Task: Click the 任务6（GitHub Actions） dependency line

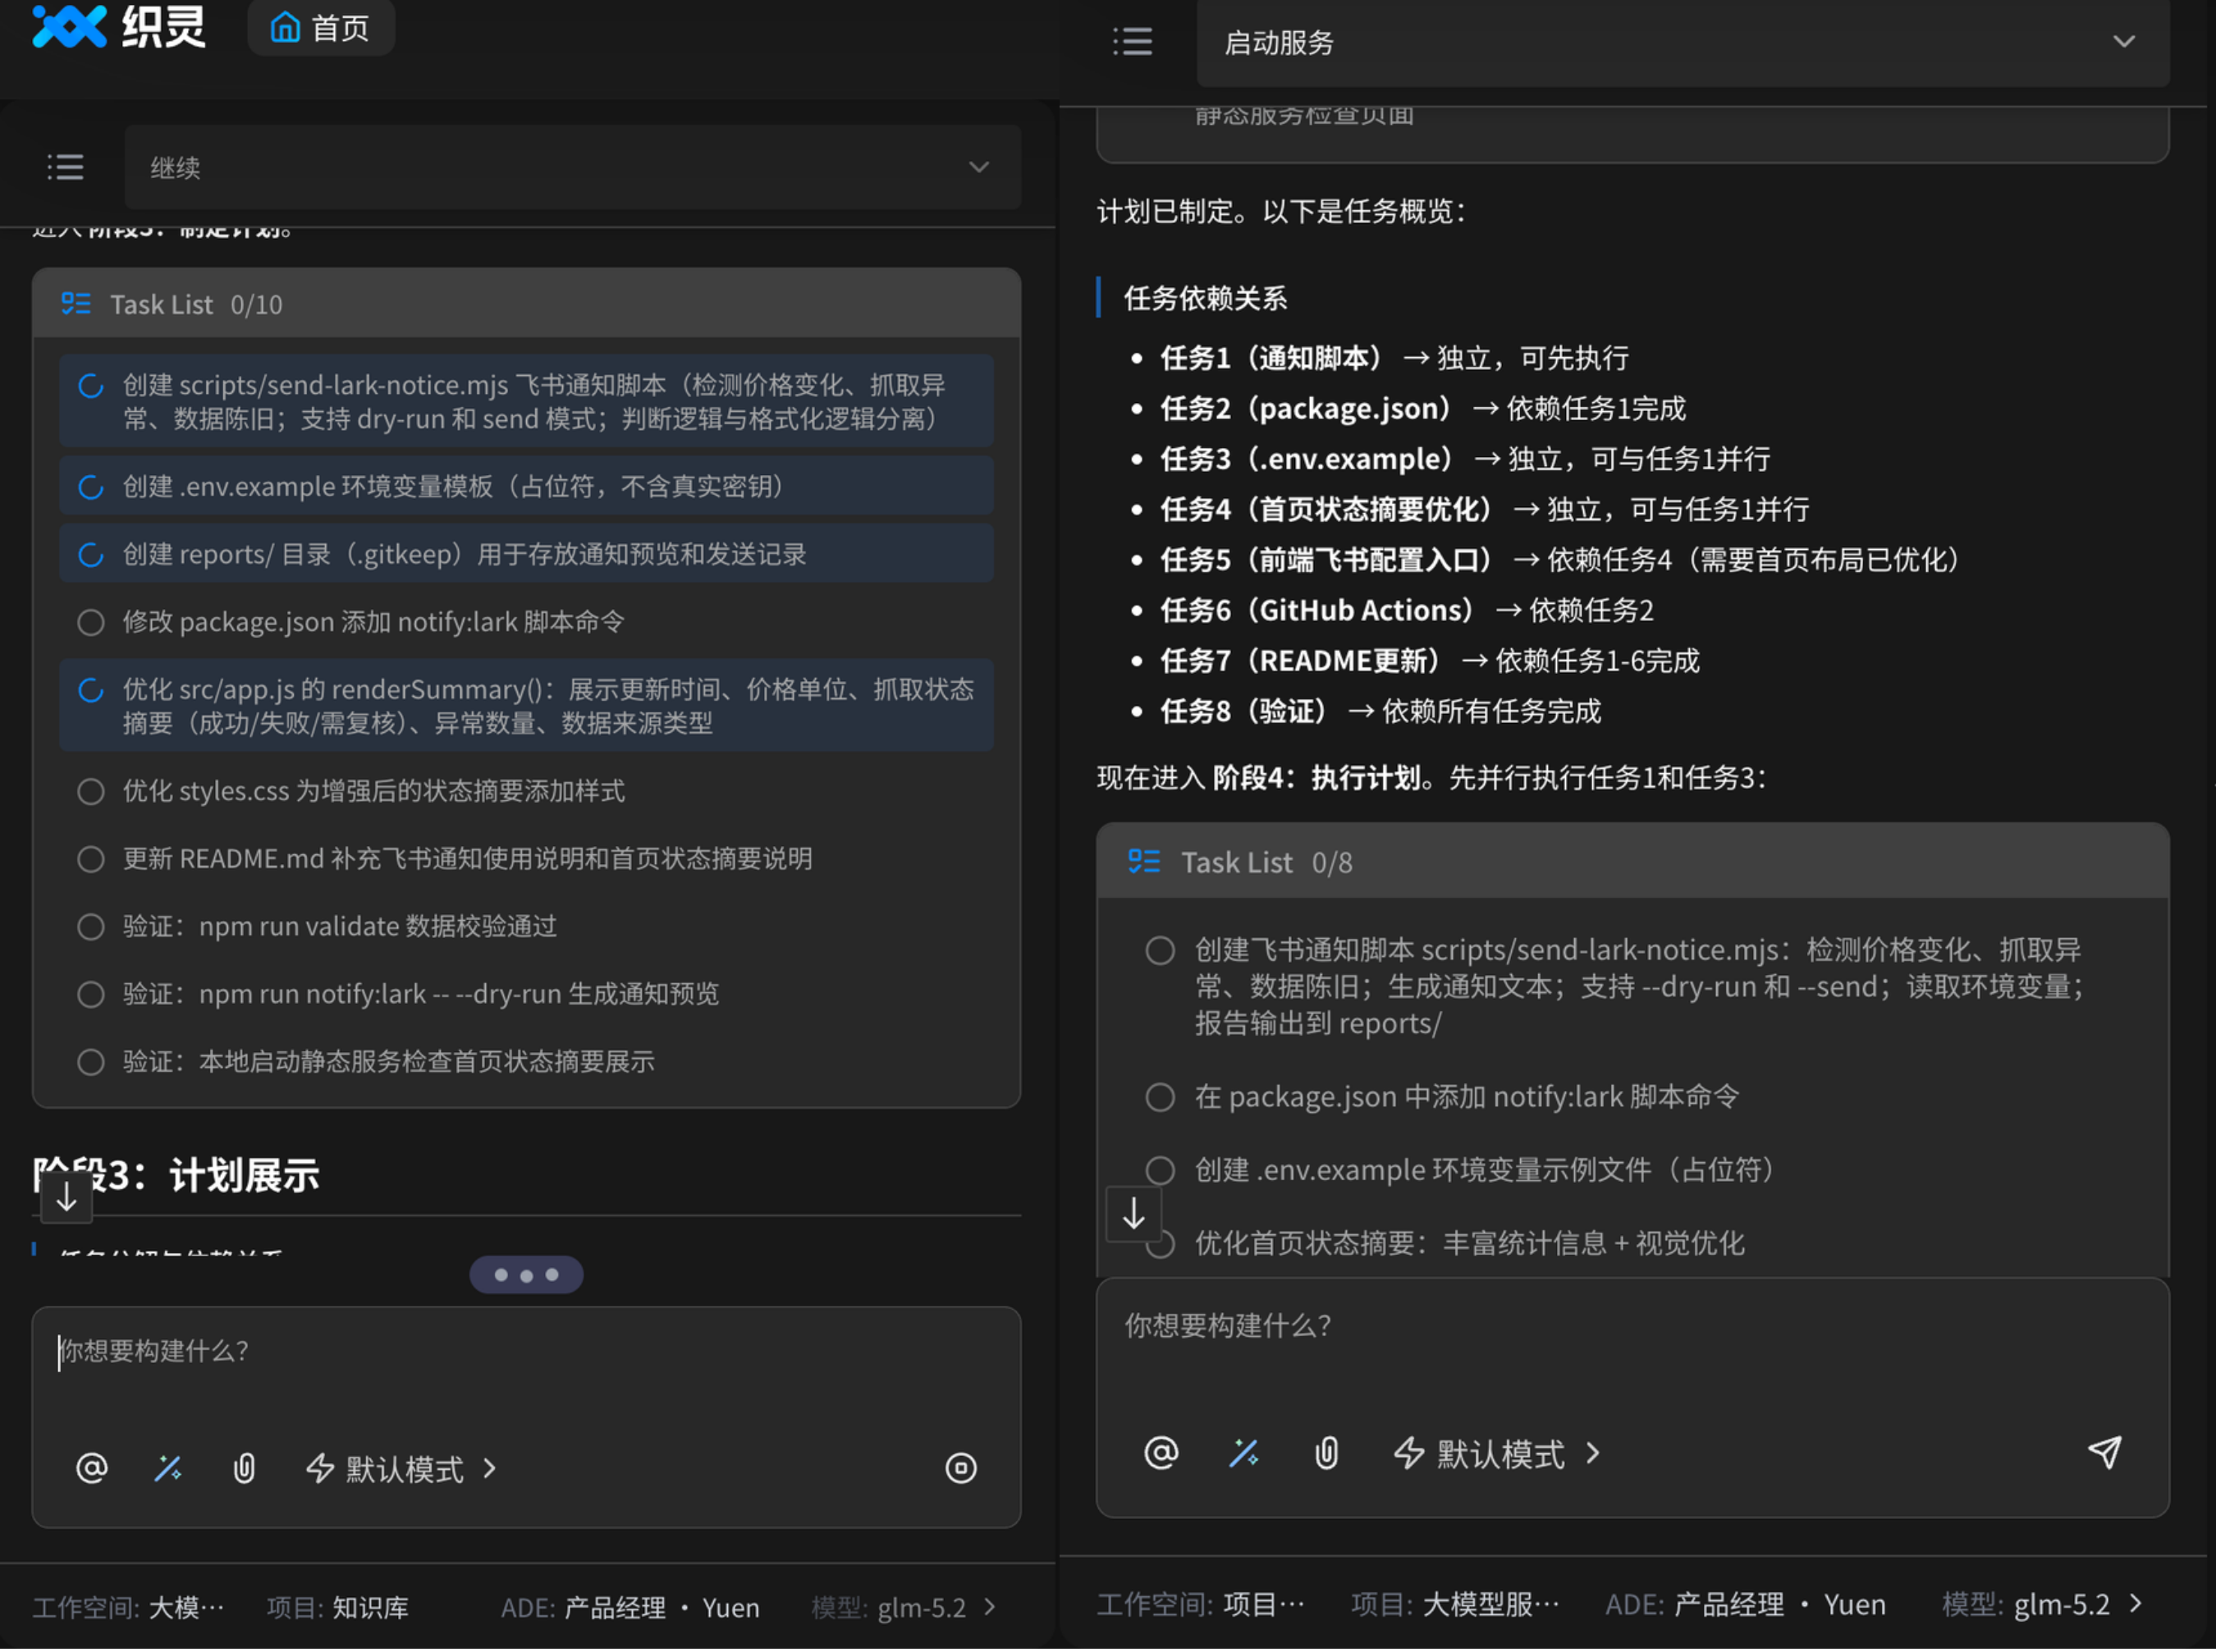Action: tap(1407, 610)
